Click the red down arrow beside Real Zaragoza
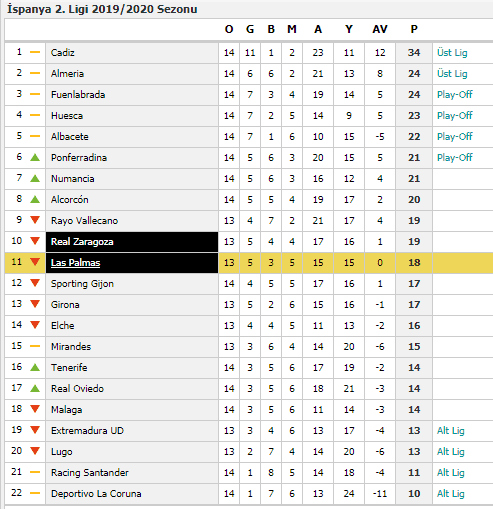 35,241
